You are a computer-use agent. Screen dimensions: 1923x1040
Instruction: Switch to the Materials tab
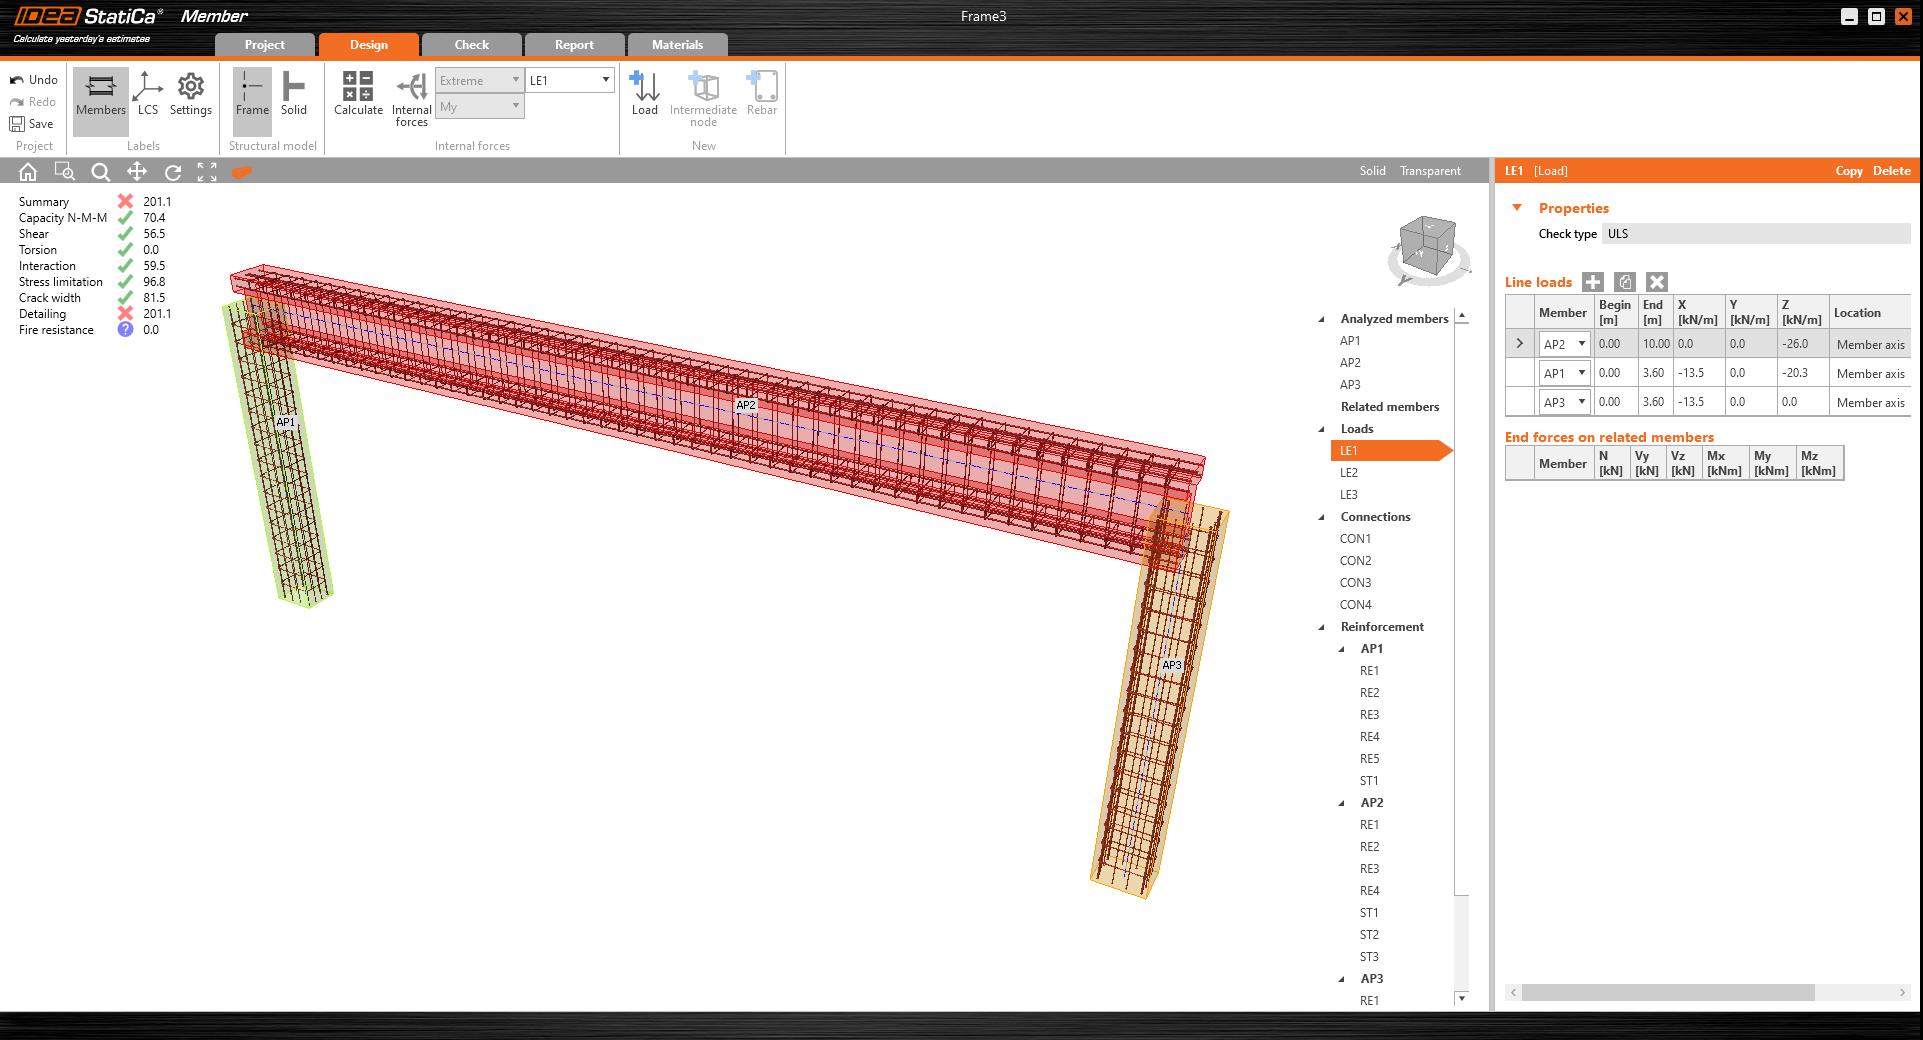tap(678, 45)
